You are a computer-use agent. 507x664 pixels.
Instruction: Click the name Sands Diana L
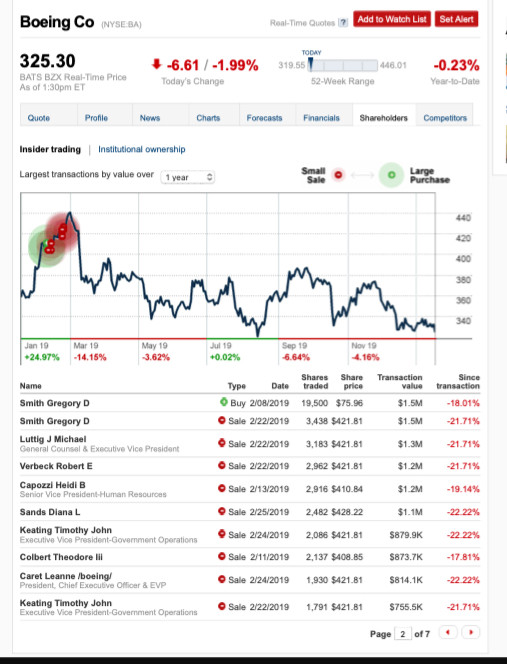(x=50, y=512)
